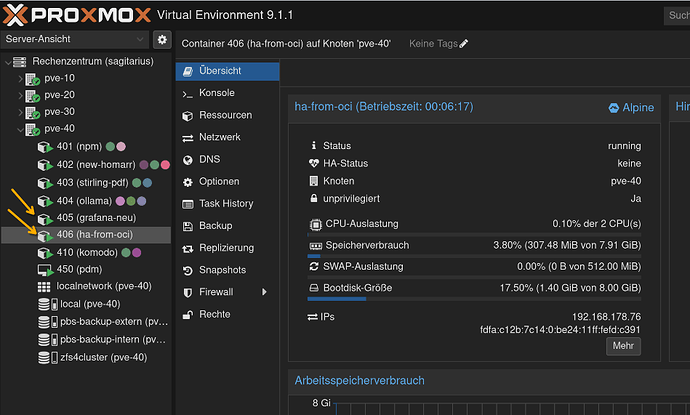Click the IP address 192.168.178.76

tap(606, 317)
